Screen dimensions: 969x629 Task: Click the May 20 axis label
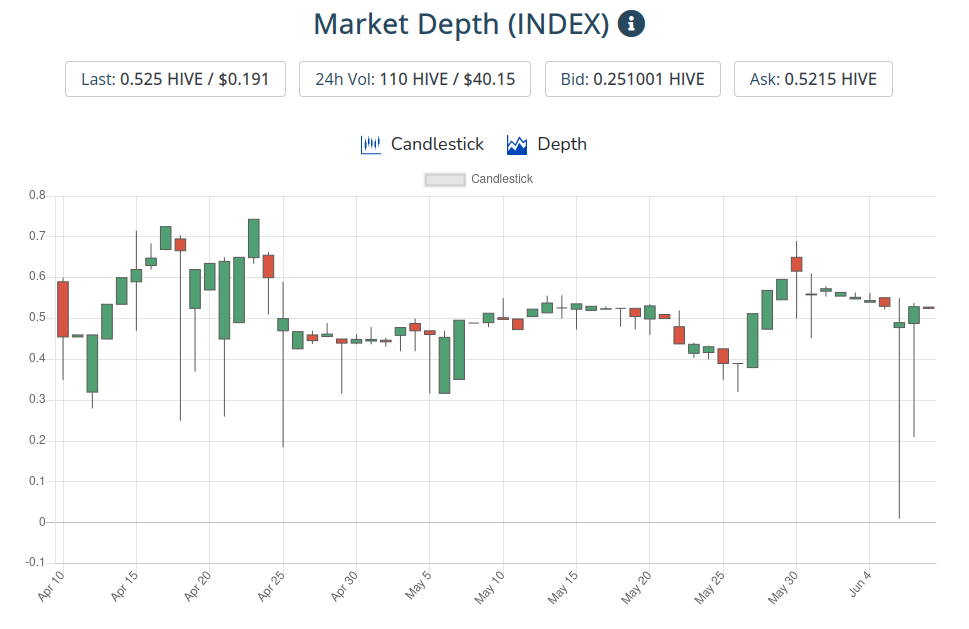click(x=636, y=588)
